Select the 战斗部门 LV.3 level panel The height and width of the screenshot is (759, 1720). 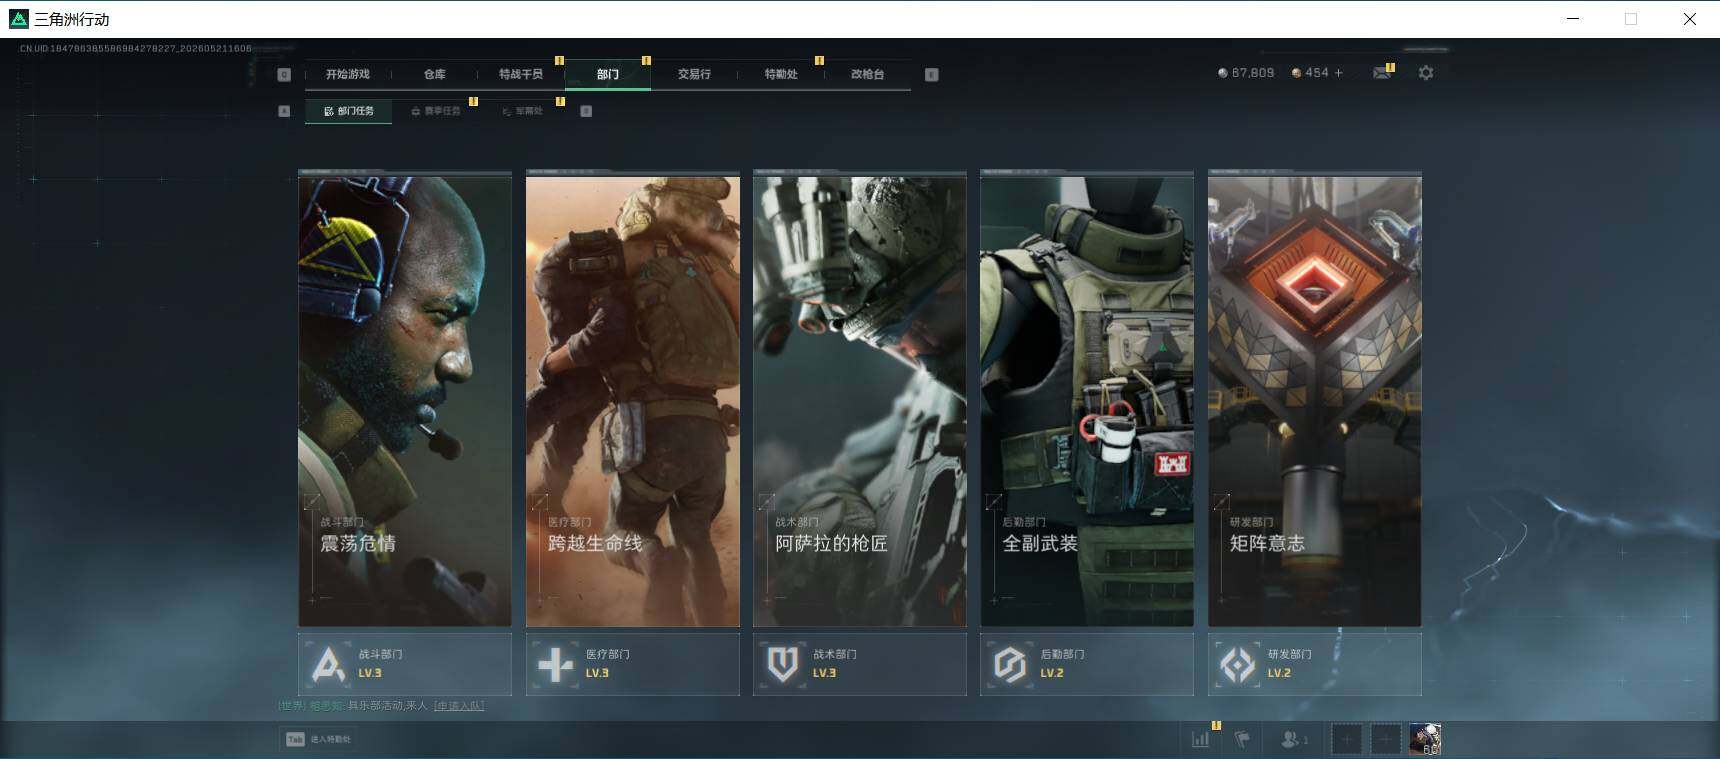[x=405, y=664]
